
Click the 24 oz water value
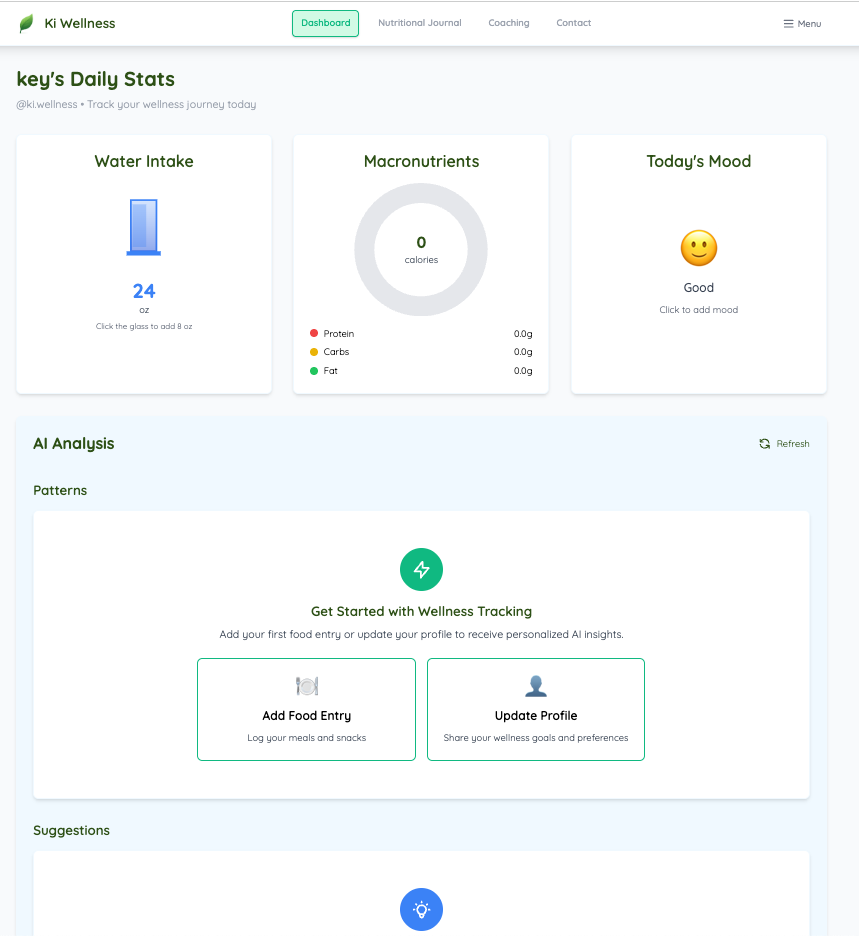click(144, 291)
